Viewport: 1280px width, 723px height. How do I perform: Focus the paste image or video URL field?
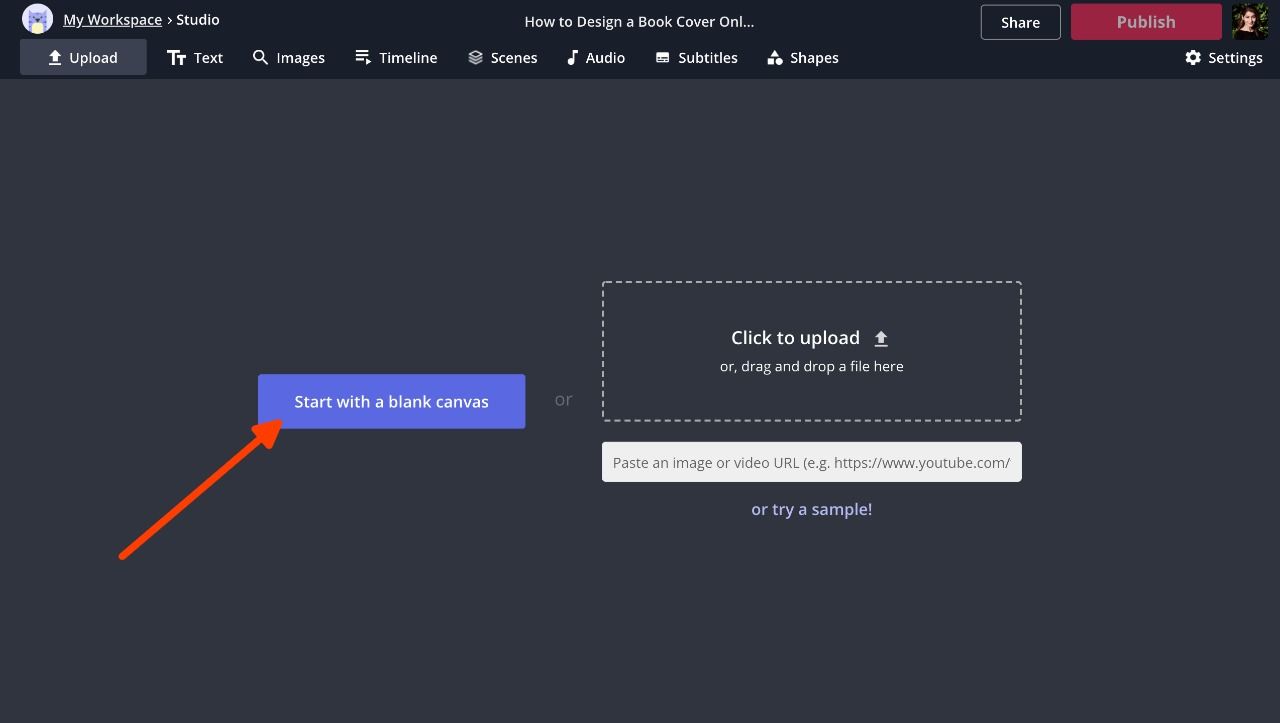click(x=811, y=462)
